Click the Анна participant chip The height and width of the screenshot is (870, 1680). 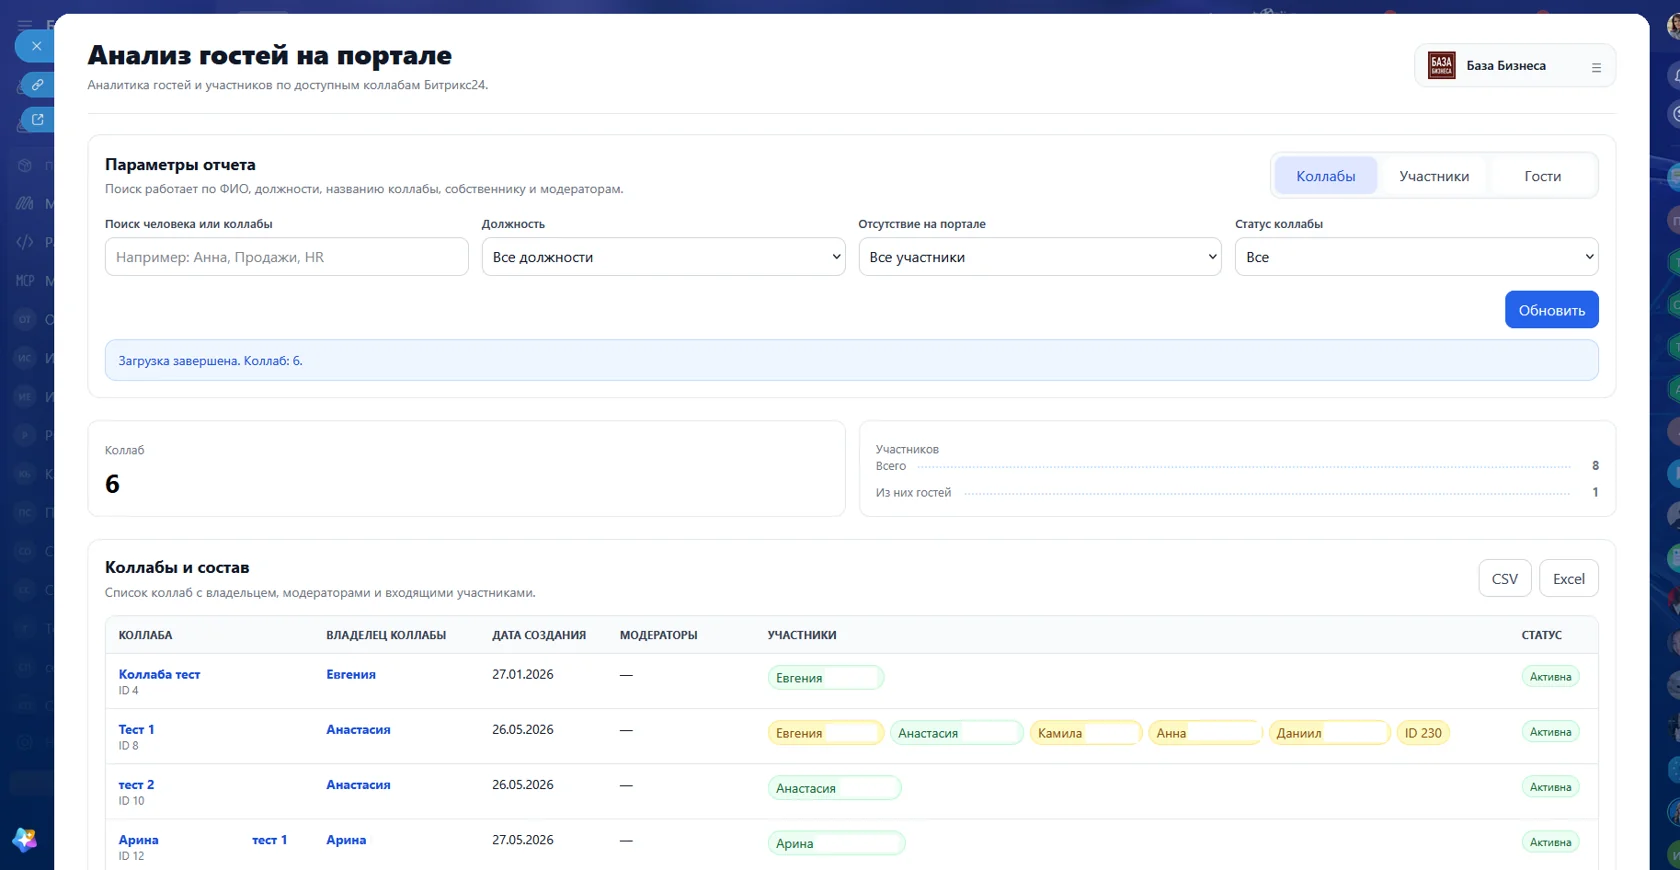1205,733
